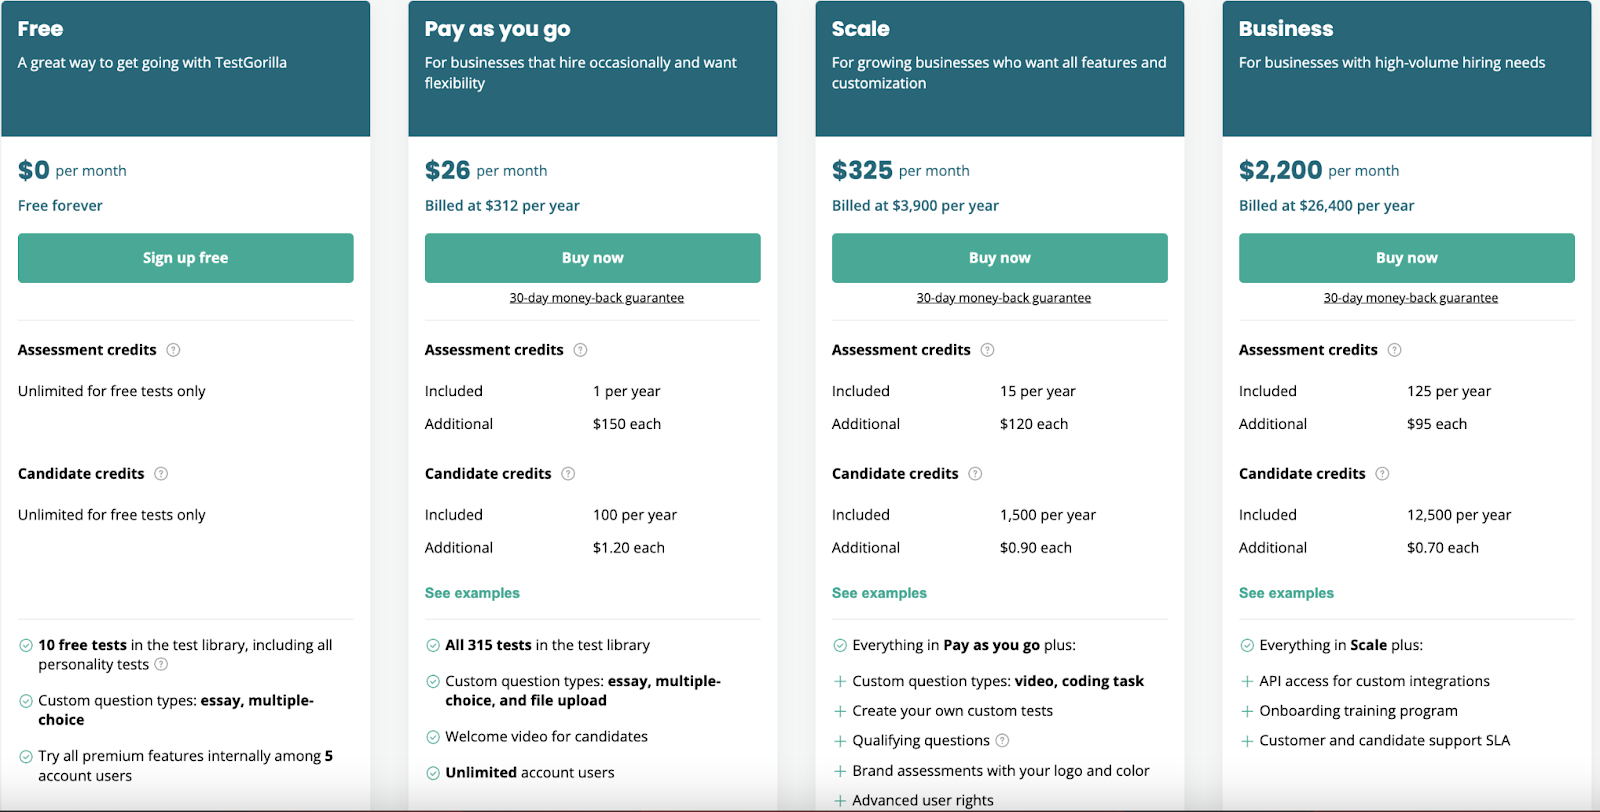This screenshot has height=812, width=1600.
Task: Click Buy now for Scale plan
Action: pos(999,258)
